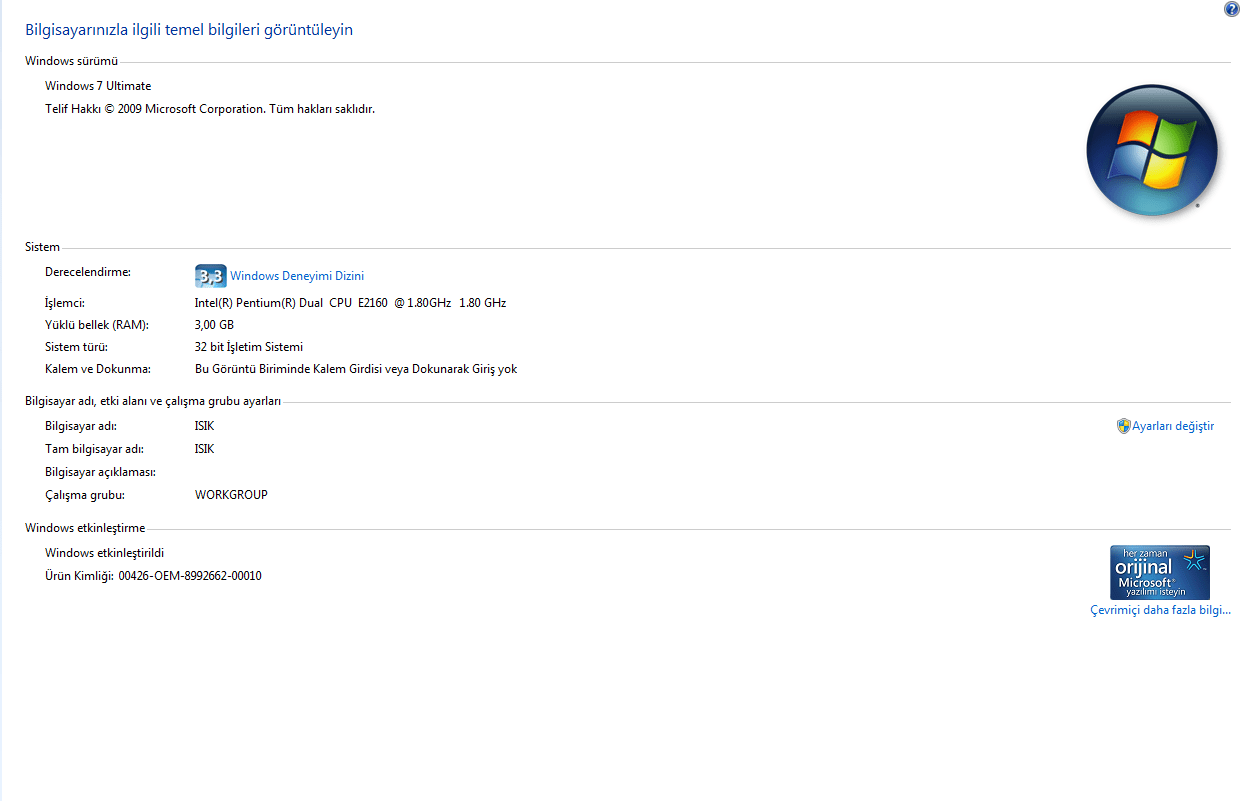Click the Windows 7 logo orb
This screenshot has height=801, width=1240.
[x=1152, y=150]
